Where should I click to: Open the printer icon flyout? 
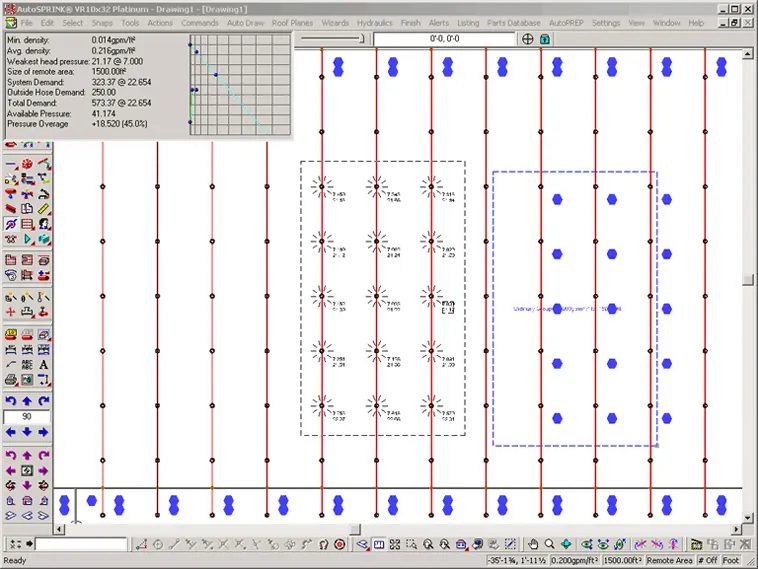[x=11, y=380]
